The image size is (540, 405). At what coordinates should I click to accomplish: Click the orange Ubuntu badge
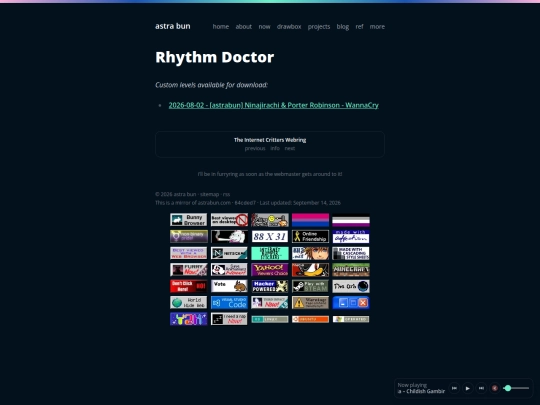(x=310, y=319)
